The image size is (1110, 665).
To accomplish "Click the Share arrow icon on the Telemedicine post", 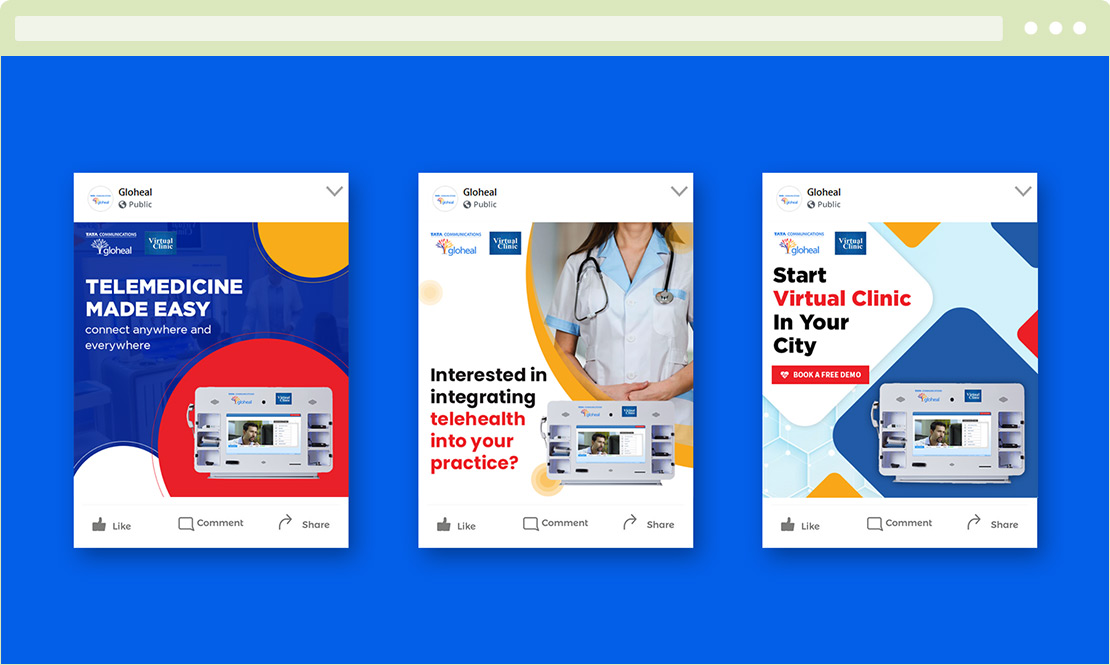I will [x=285, y=522].
